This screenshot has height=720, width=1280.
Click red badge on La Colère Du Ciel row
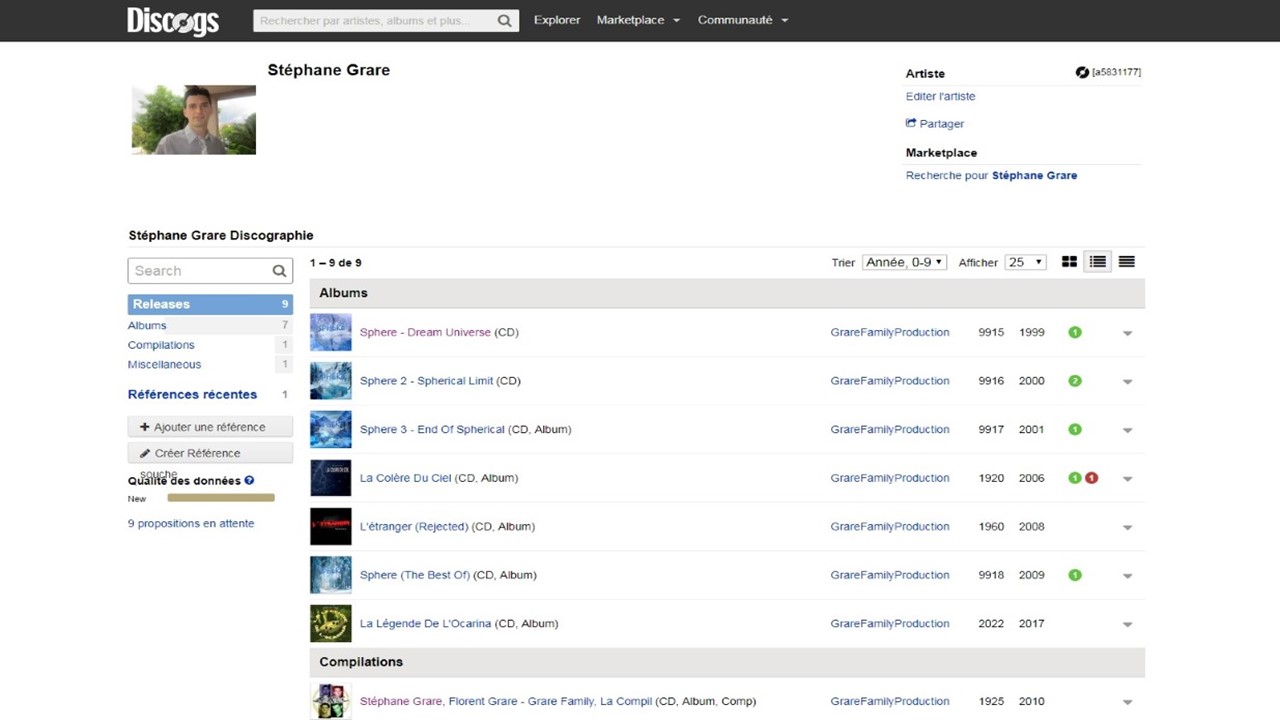(x=1092, y=478)
